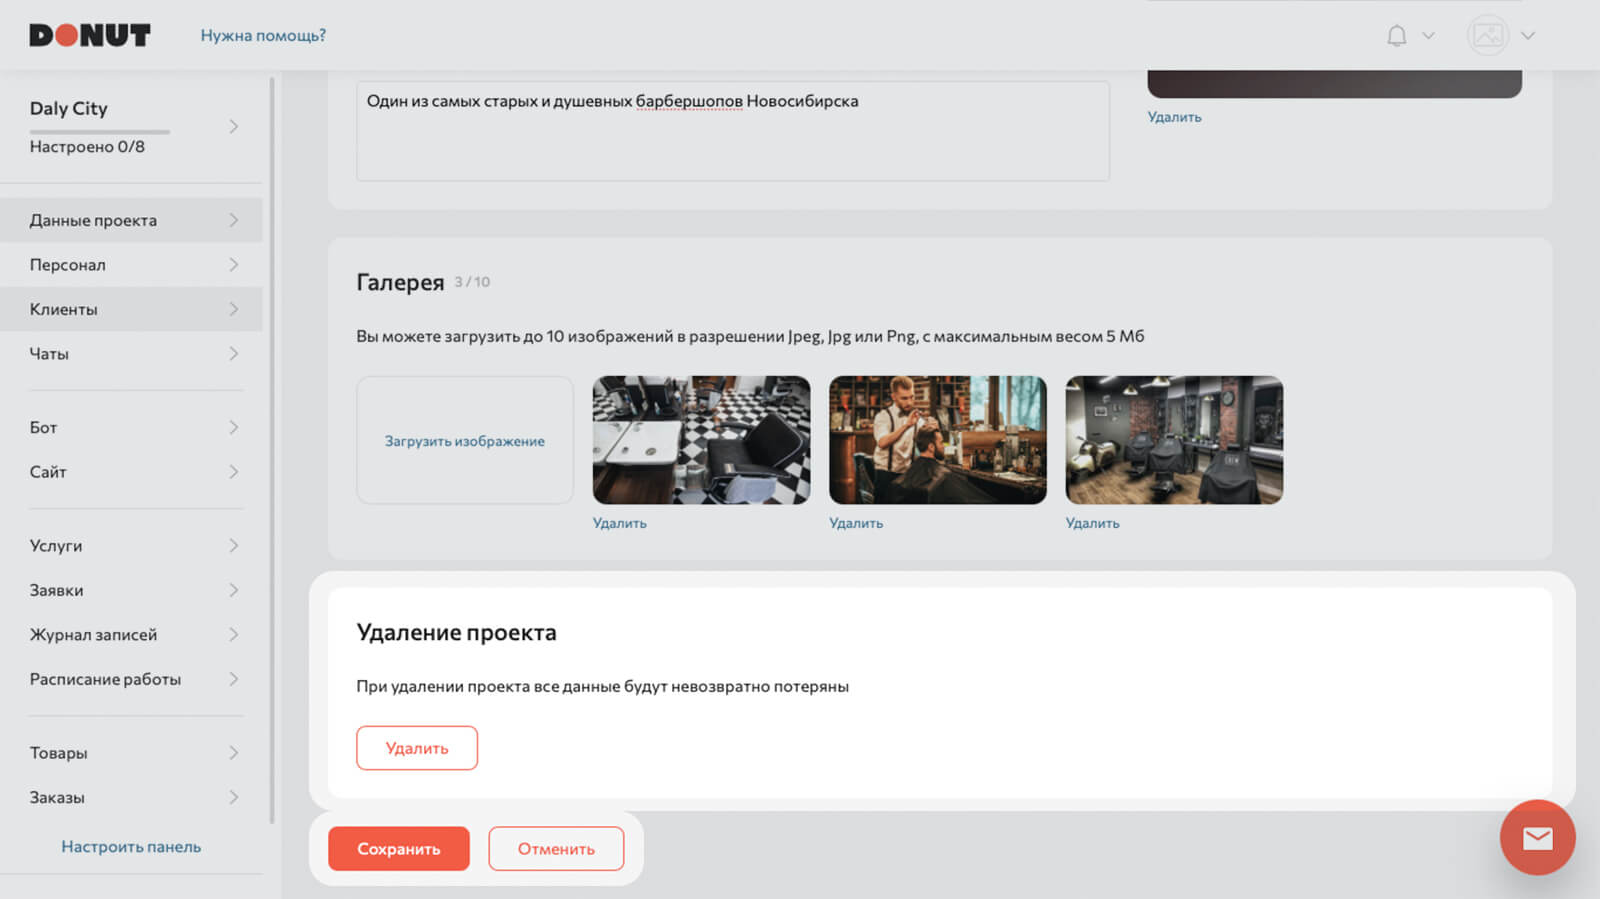Expand chevron next to 'Товары'
Image resolution: width=1600 pixels, height=899 pixels.
[233, 753]
